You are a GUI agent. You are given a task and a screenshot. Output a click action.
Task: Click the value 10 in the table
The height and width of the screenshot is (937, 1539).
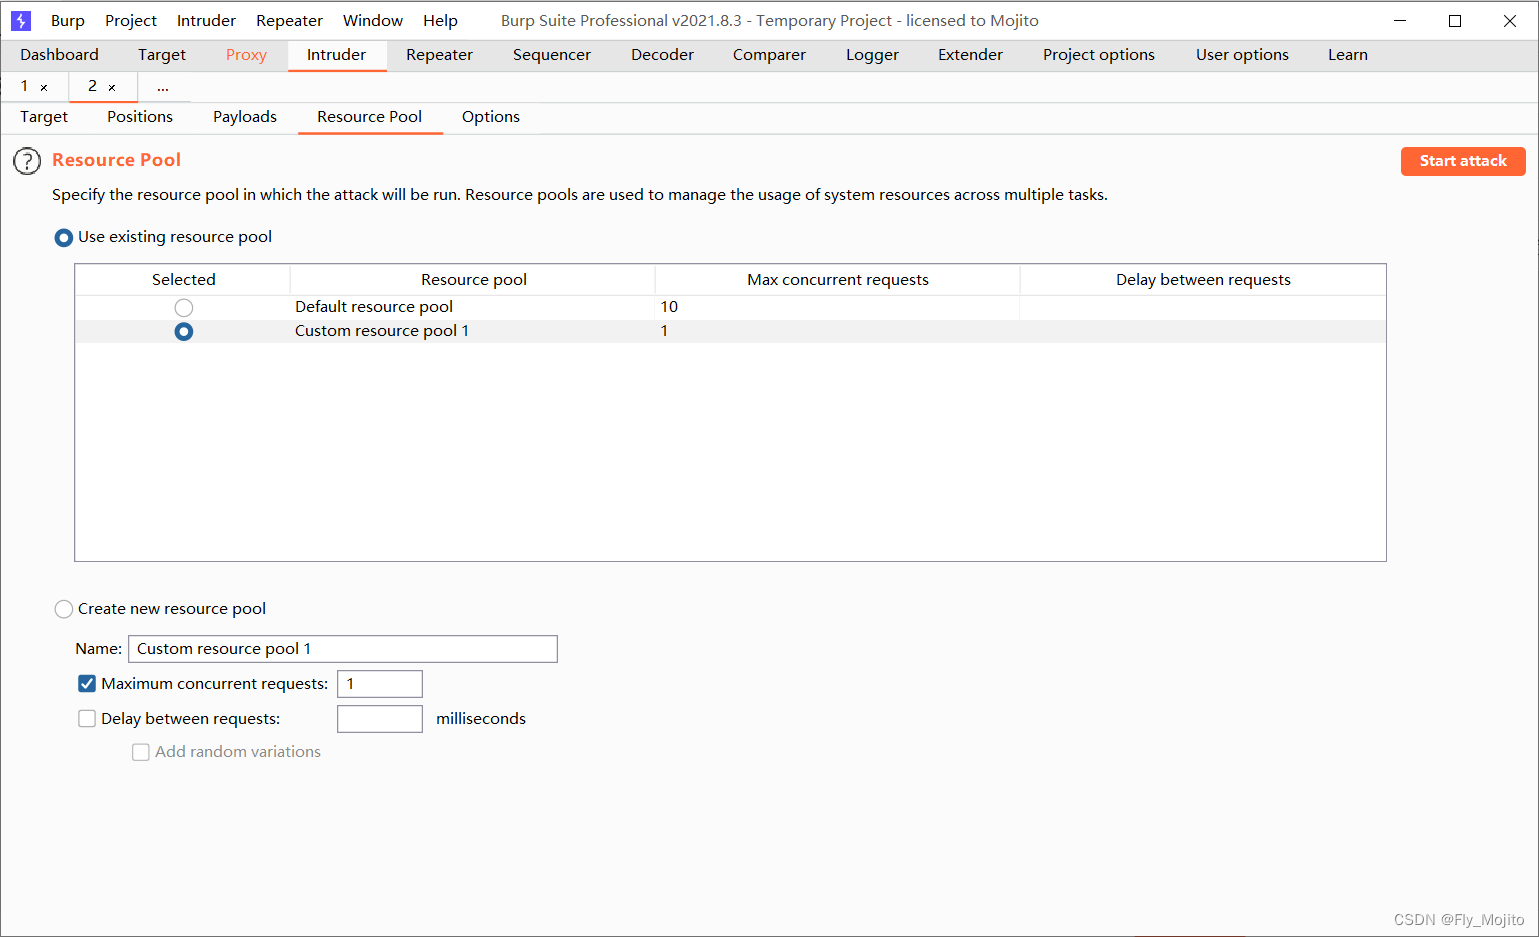pos(669,307)
